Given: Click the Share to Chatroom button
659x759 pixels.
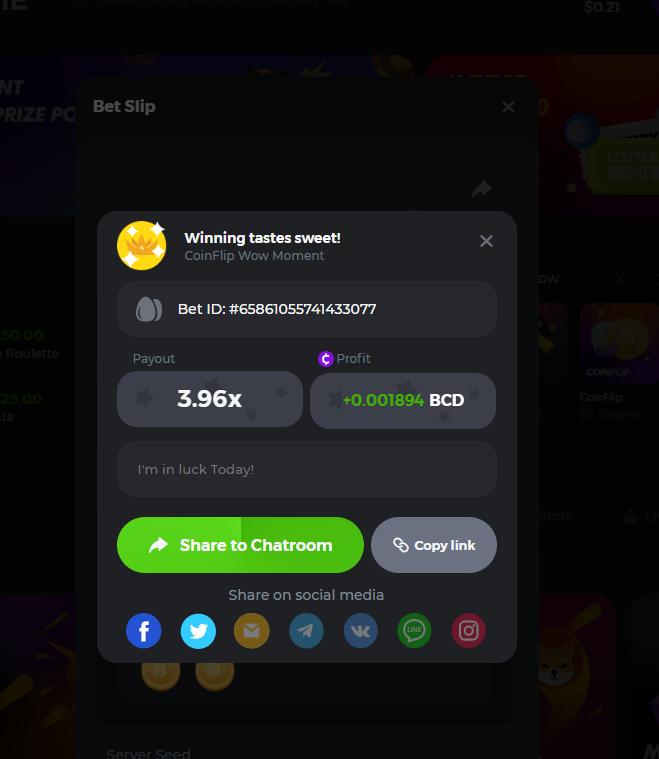Looking at the screenshot, I should tap(240, 545).
